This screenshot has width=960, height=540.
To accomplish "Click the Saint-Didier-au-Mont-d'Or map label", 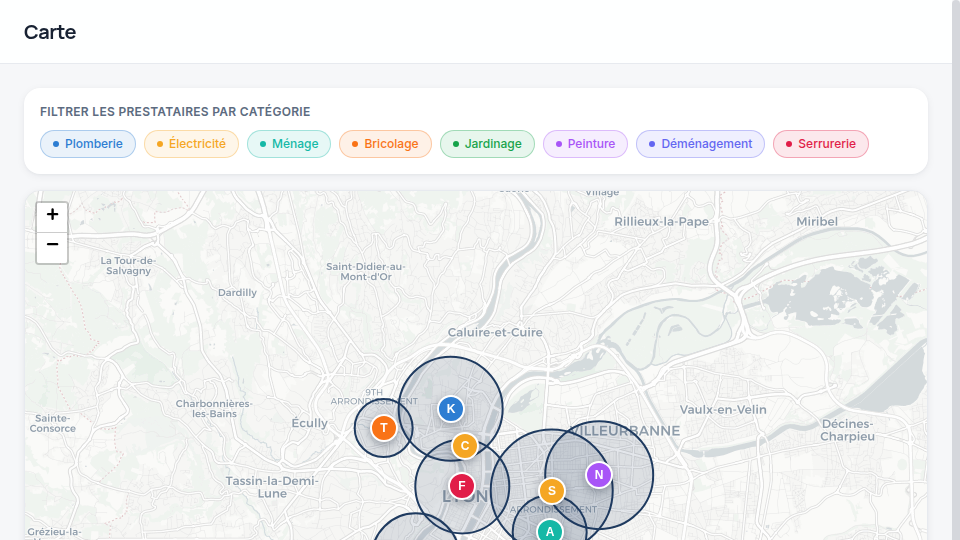I will 366,272.
